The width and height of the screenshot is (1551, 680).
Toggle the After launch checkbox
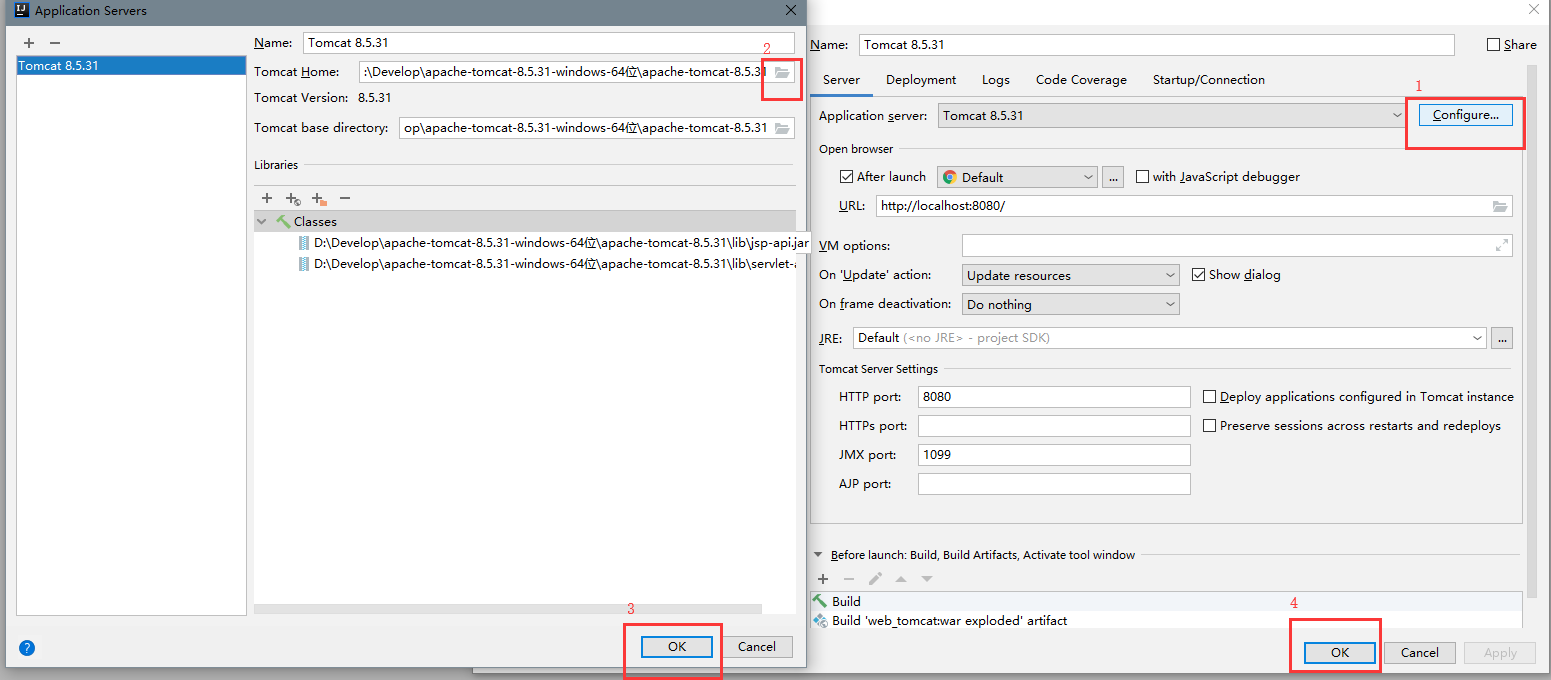pos(847,177)
